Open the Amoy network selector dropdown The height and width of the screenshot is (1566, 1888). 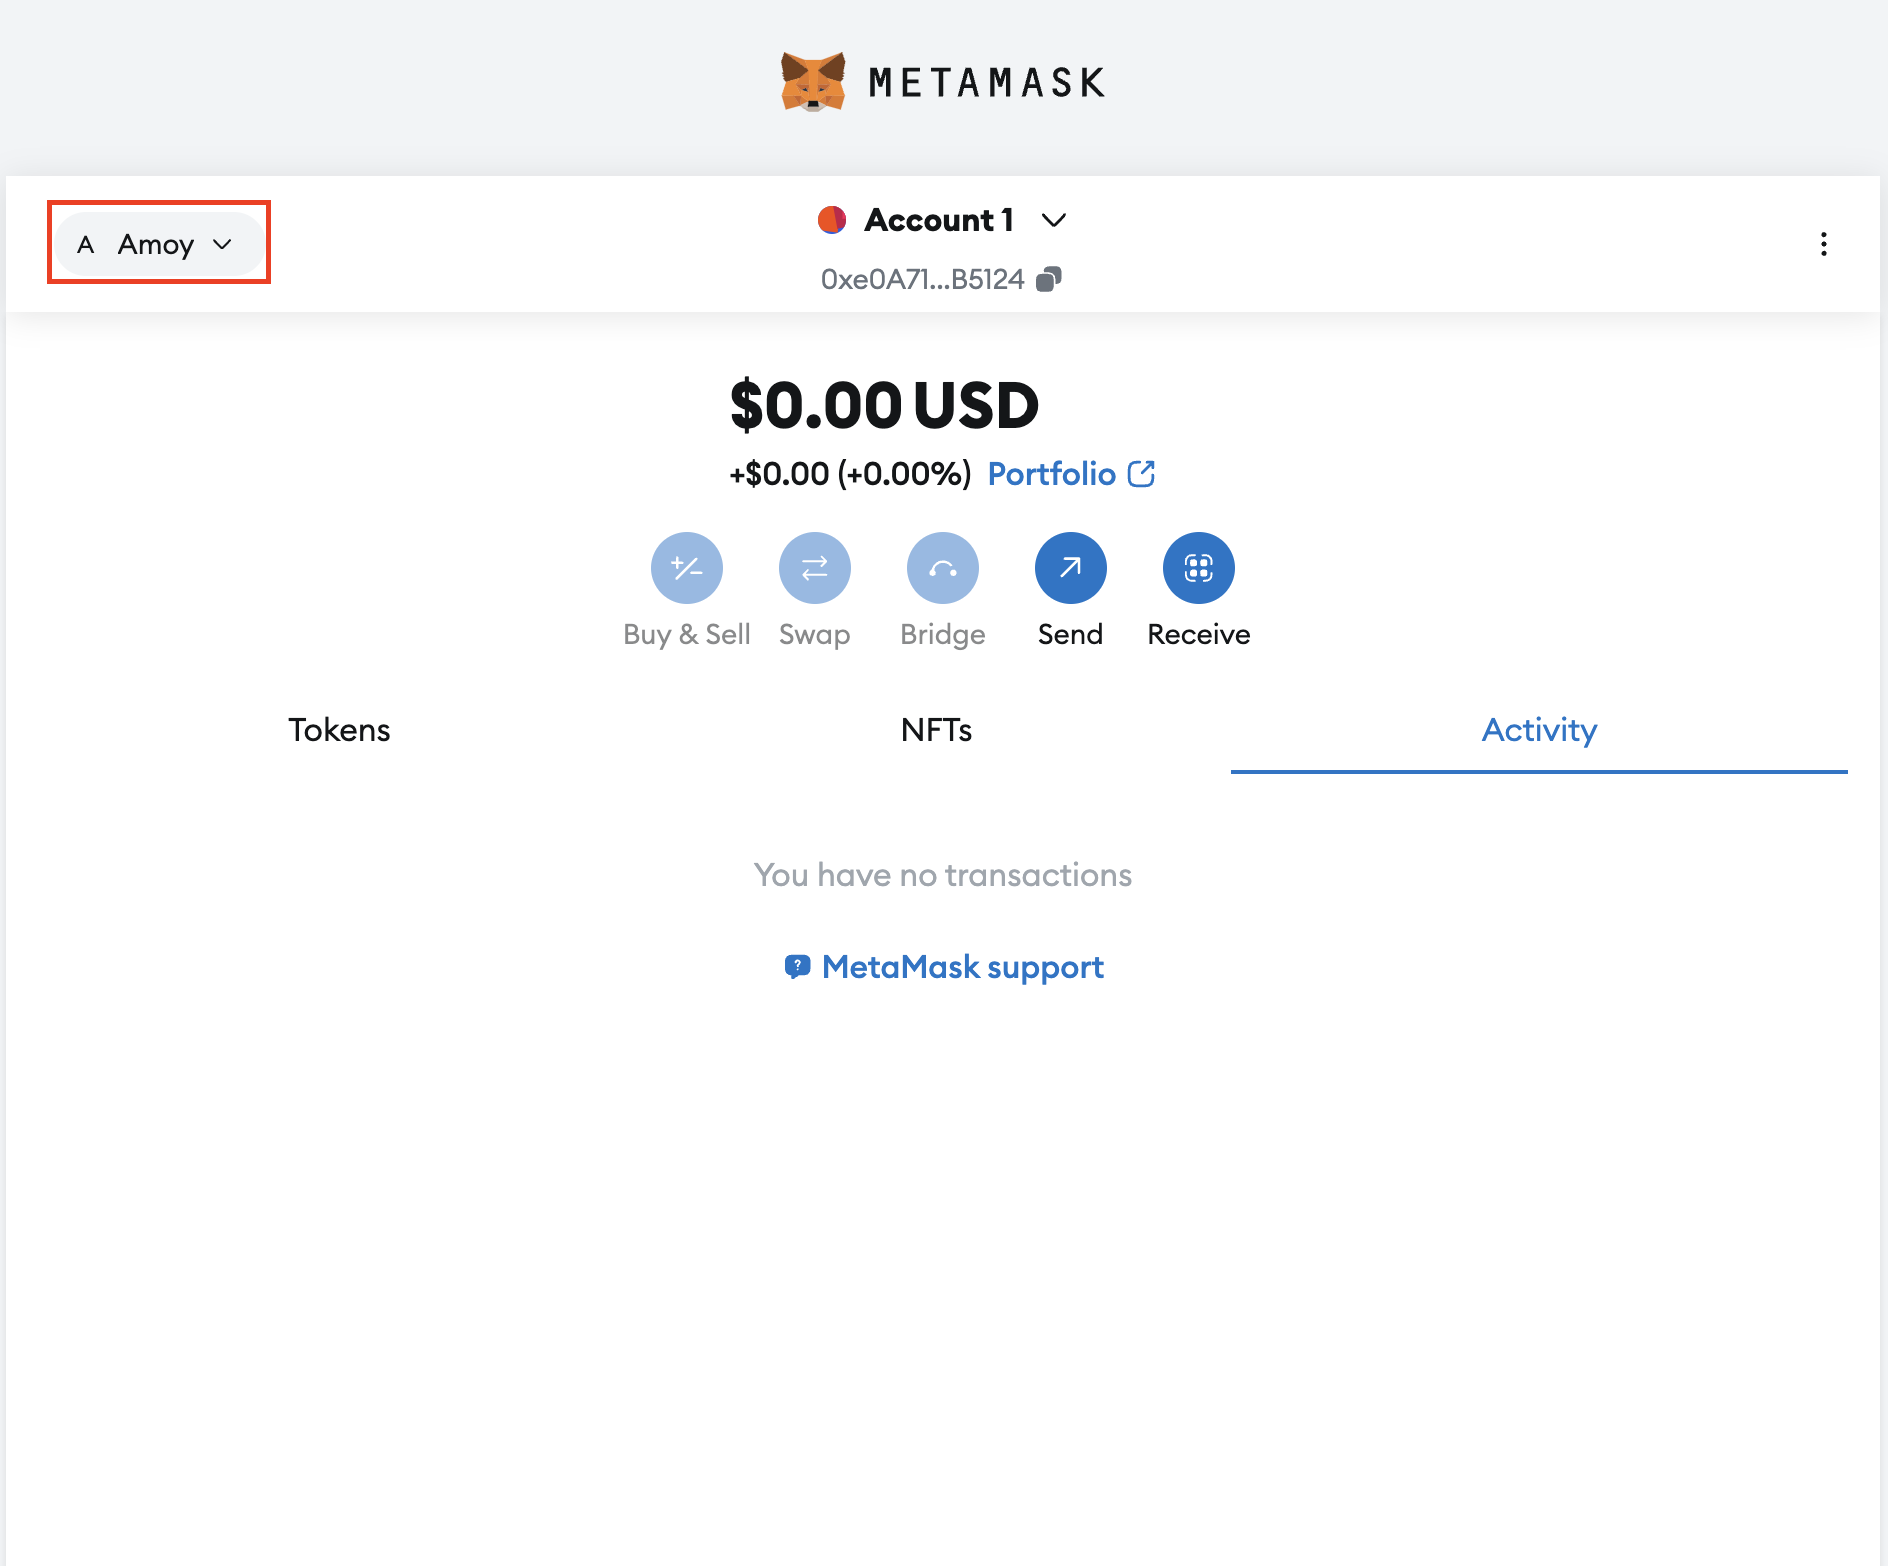158,244
